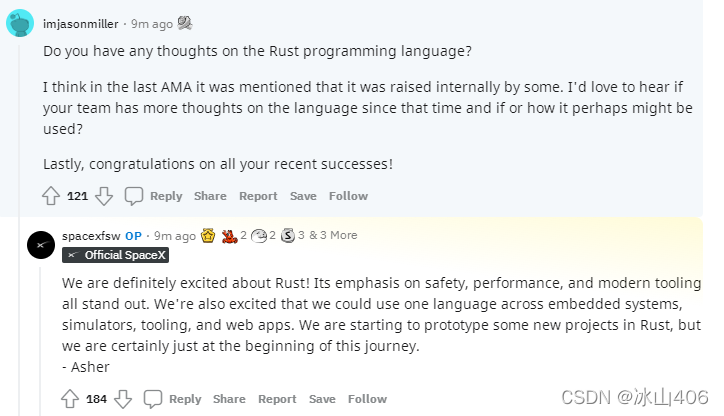
Task: Click imjasonmiller's avatar icon
Action: (x=20, y=22)
